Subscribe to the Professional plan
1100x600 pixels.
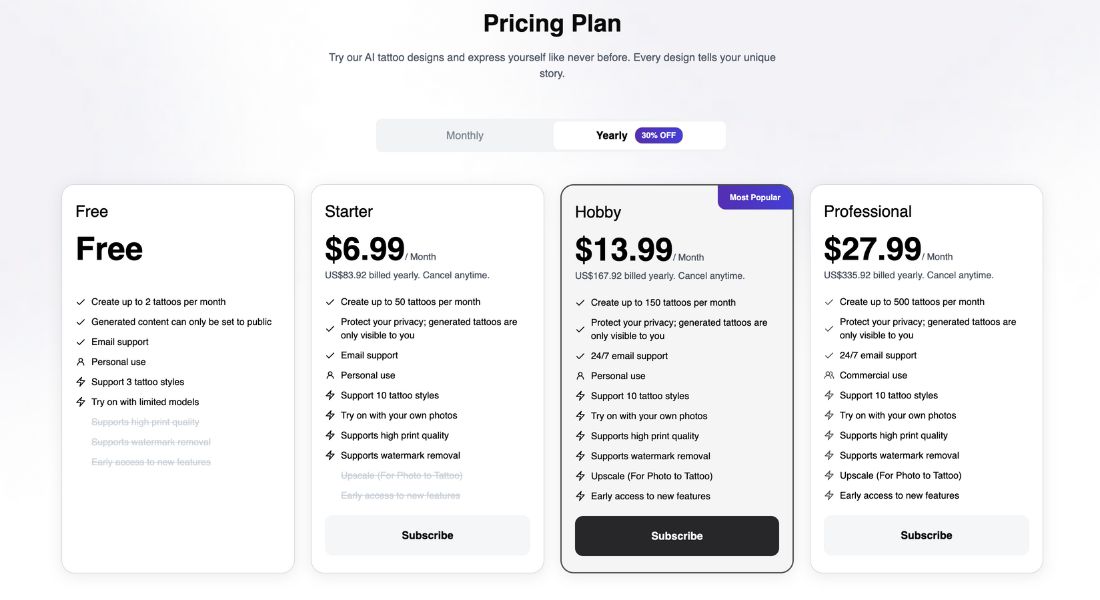926,535
